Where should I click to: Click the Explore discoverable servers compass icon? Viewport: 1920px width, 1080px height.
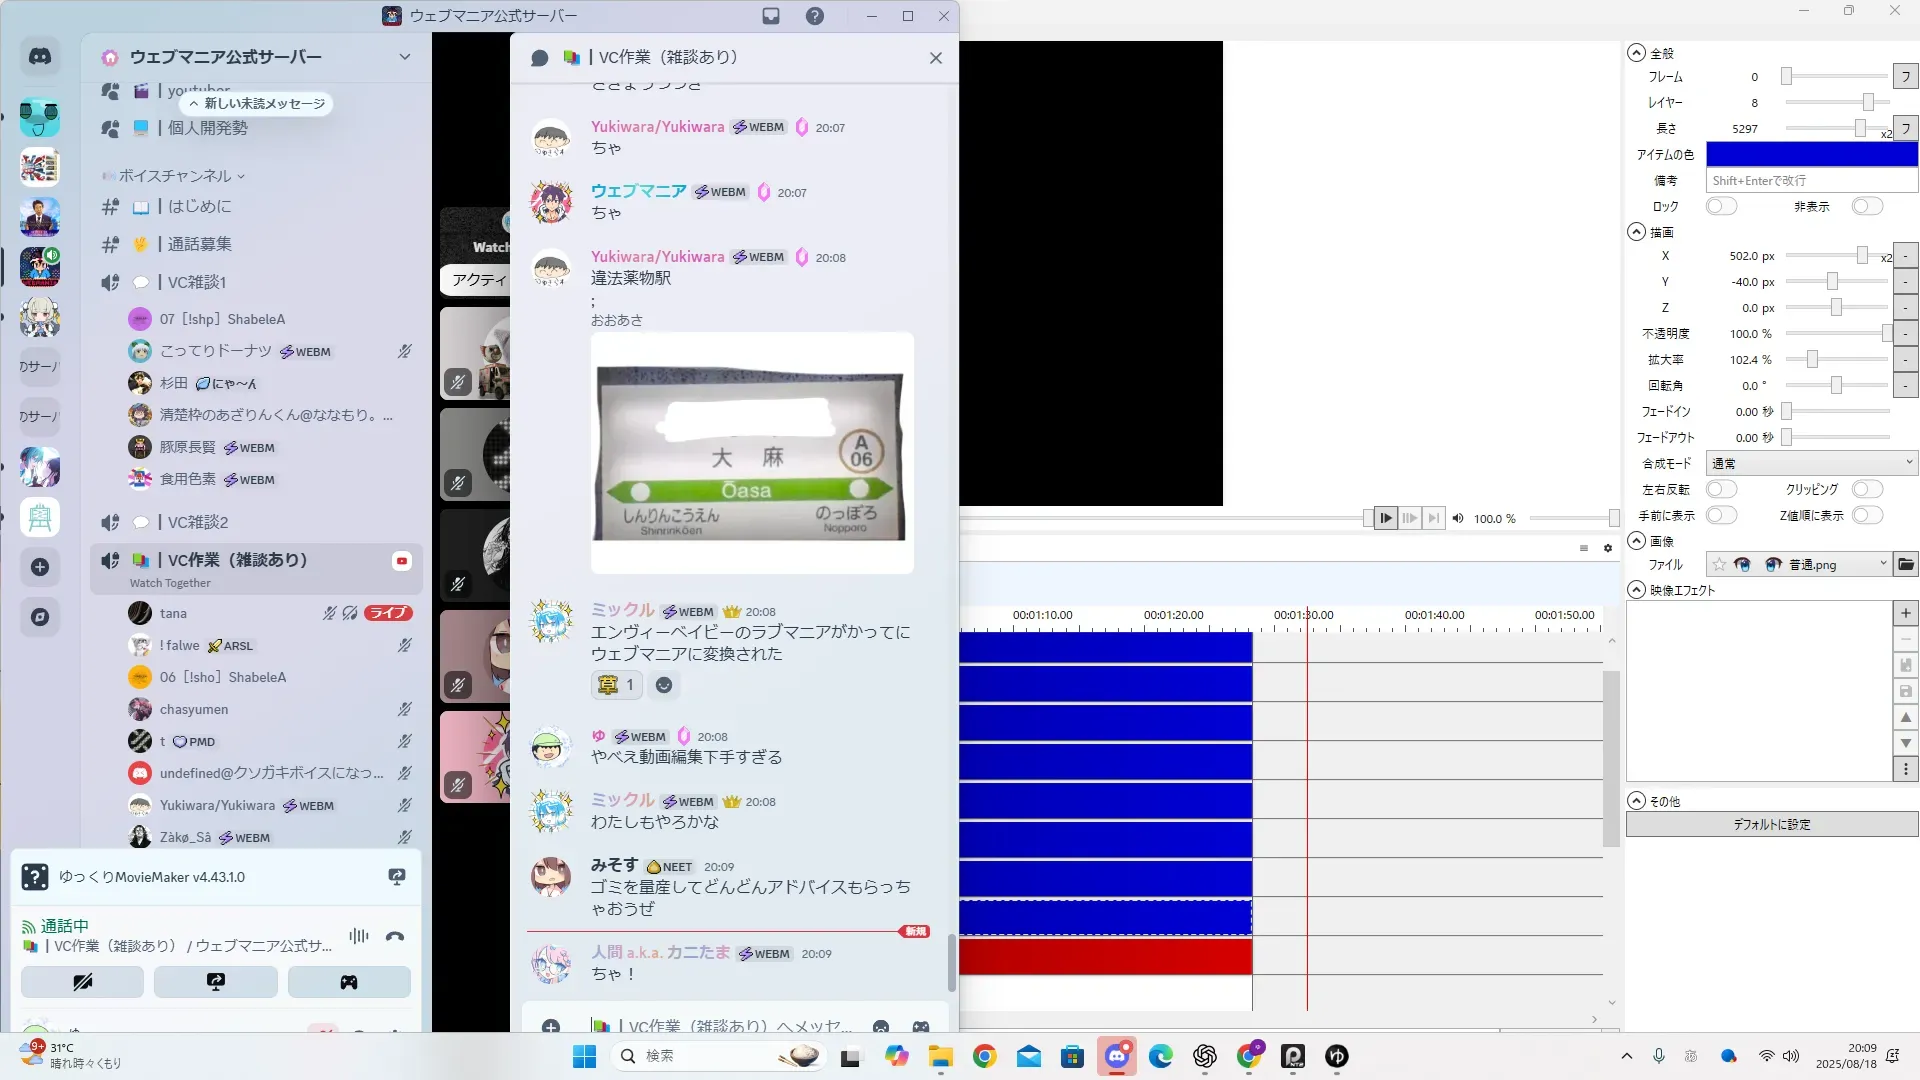pyautogui.click(x=40, y=617)
